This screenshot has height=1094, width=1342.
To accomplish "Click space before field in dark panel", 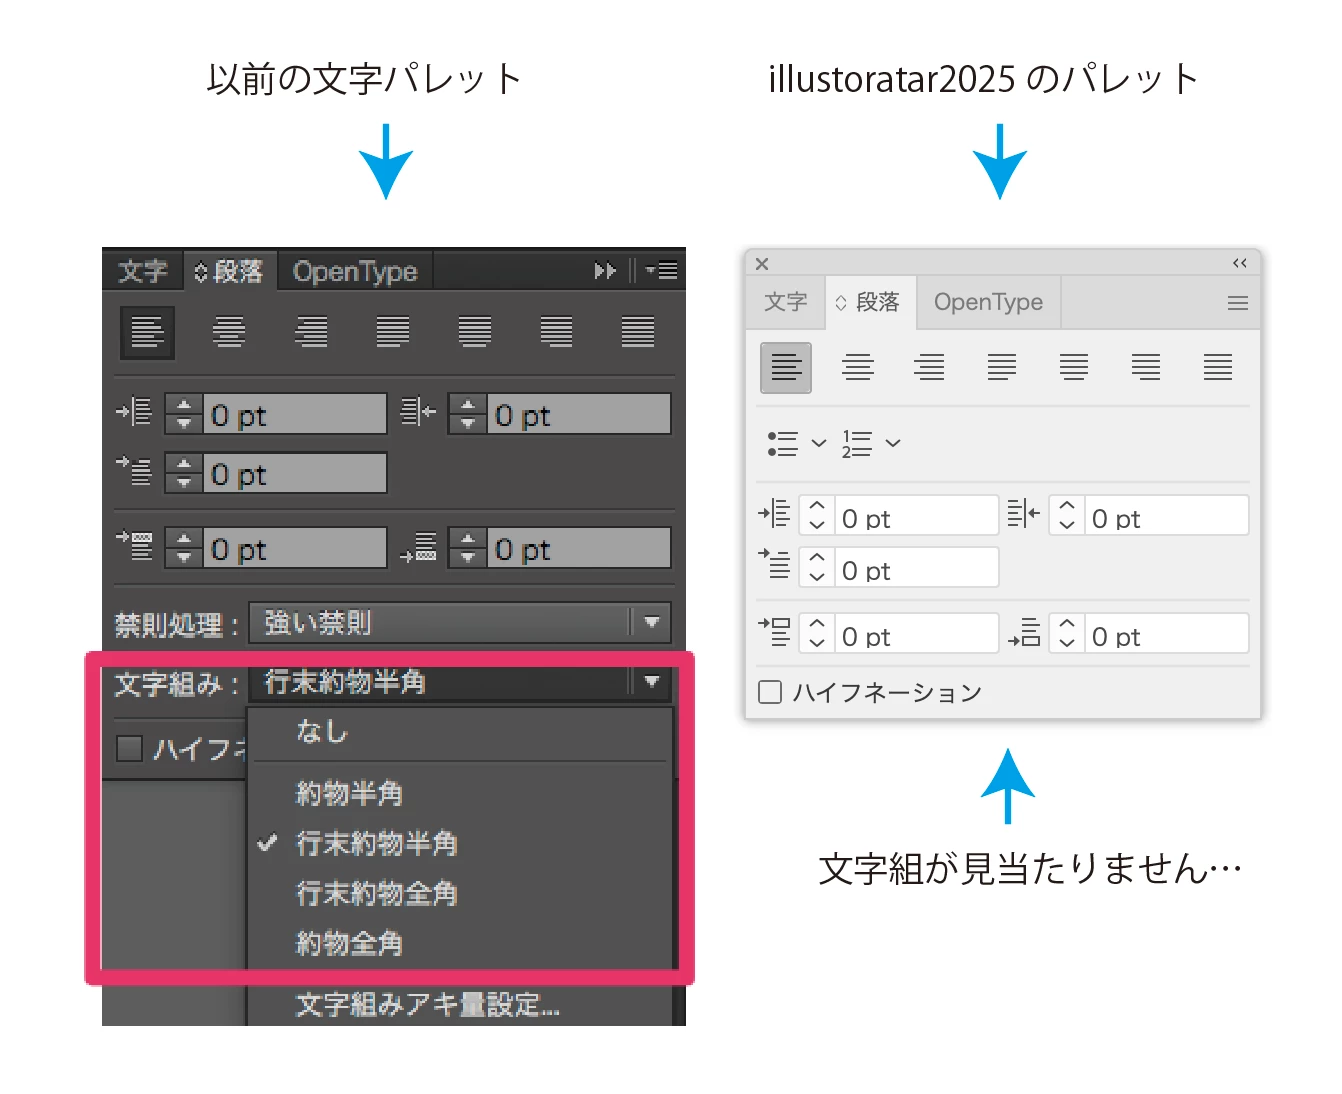I will (x=294, y=548).
